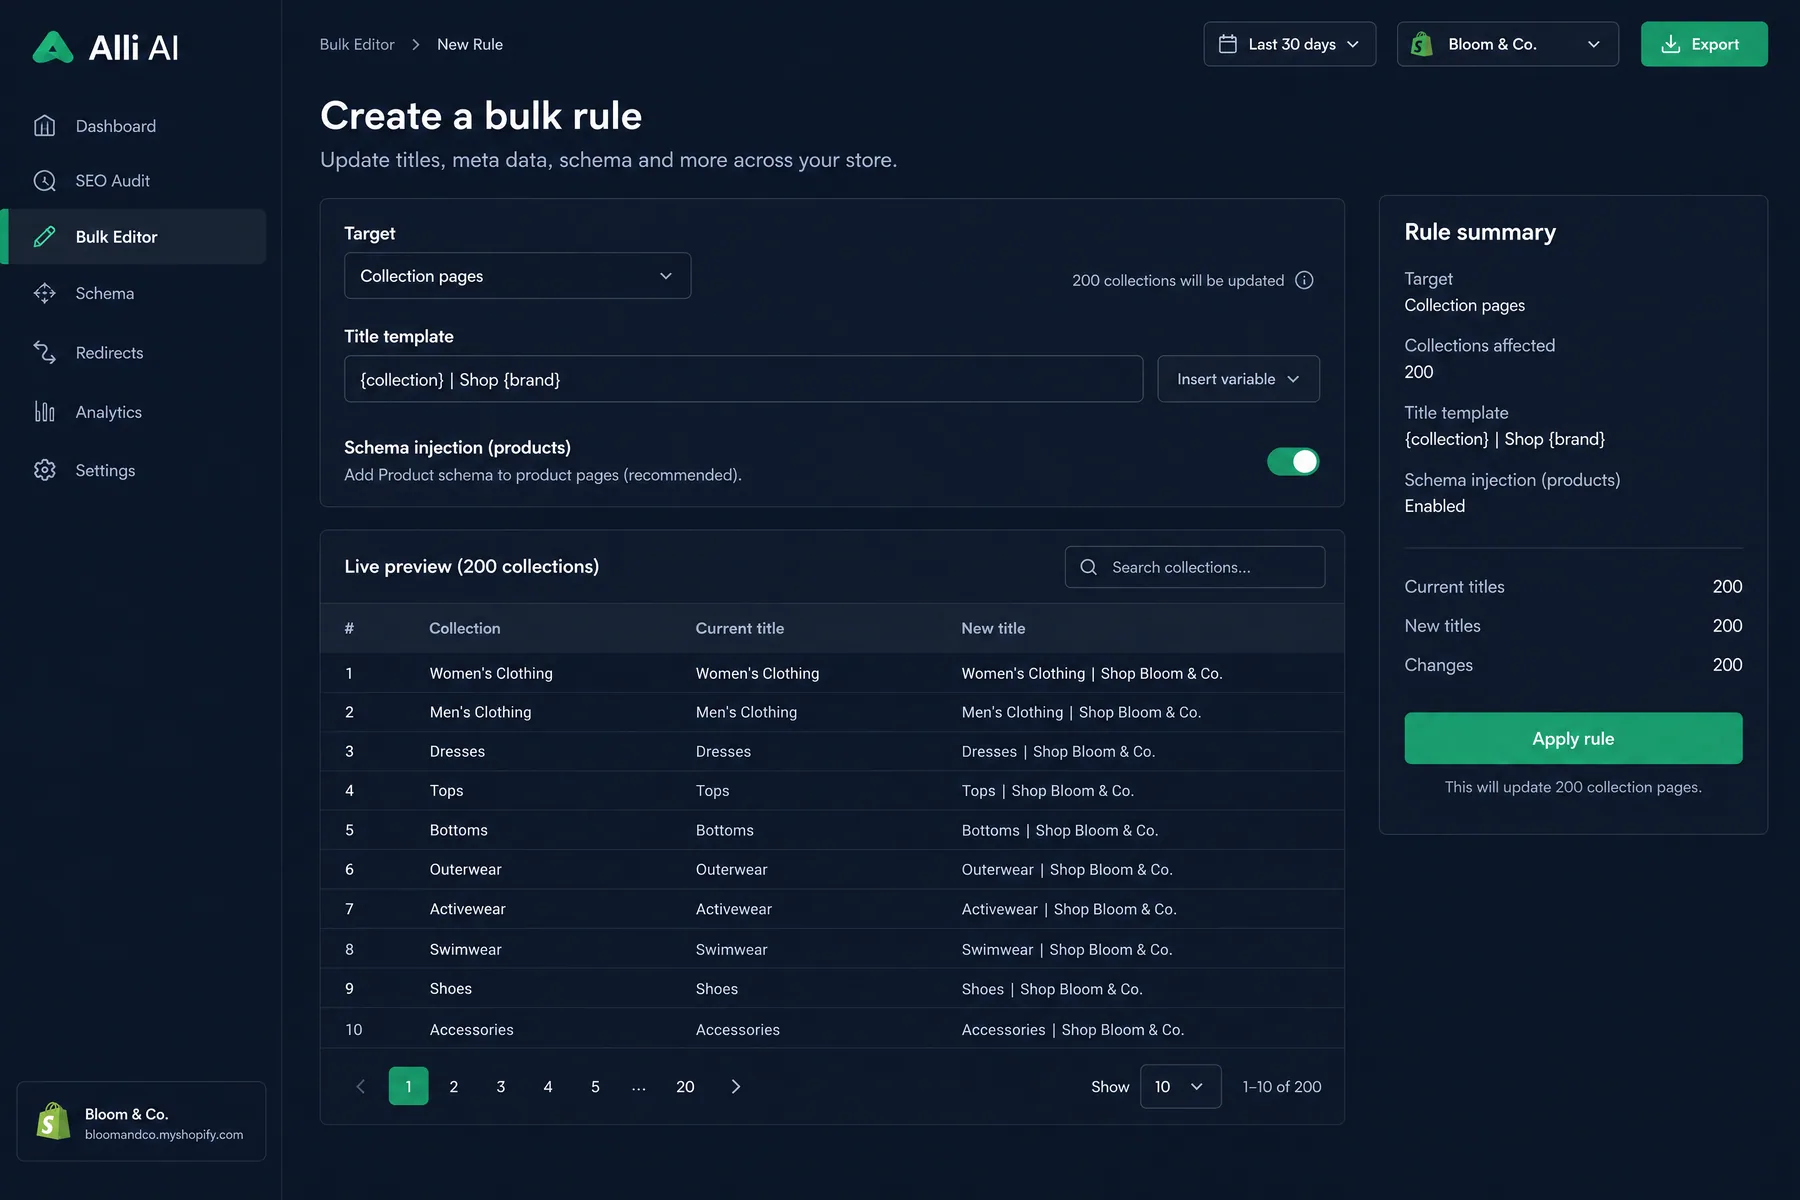
Task: Click the download icon on Export
Action: pos(1670,44)
